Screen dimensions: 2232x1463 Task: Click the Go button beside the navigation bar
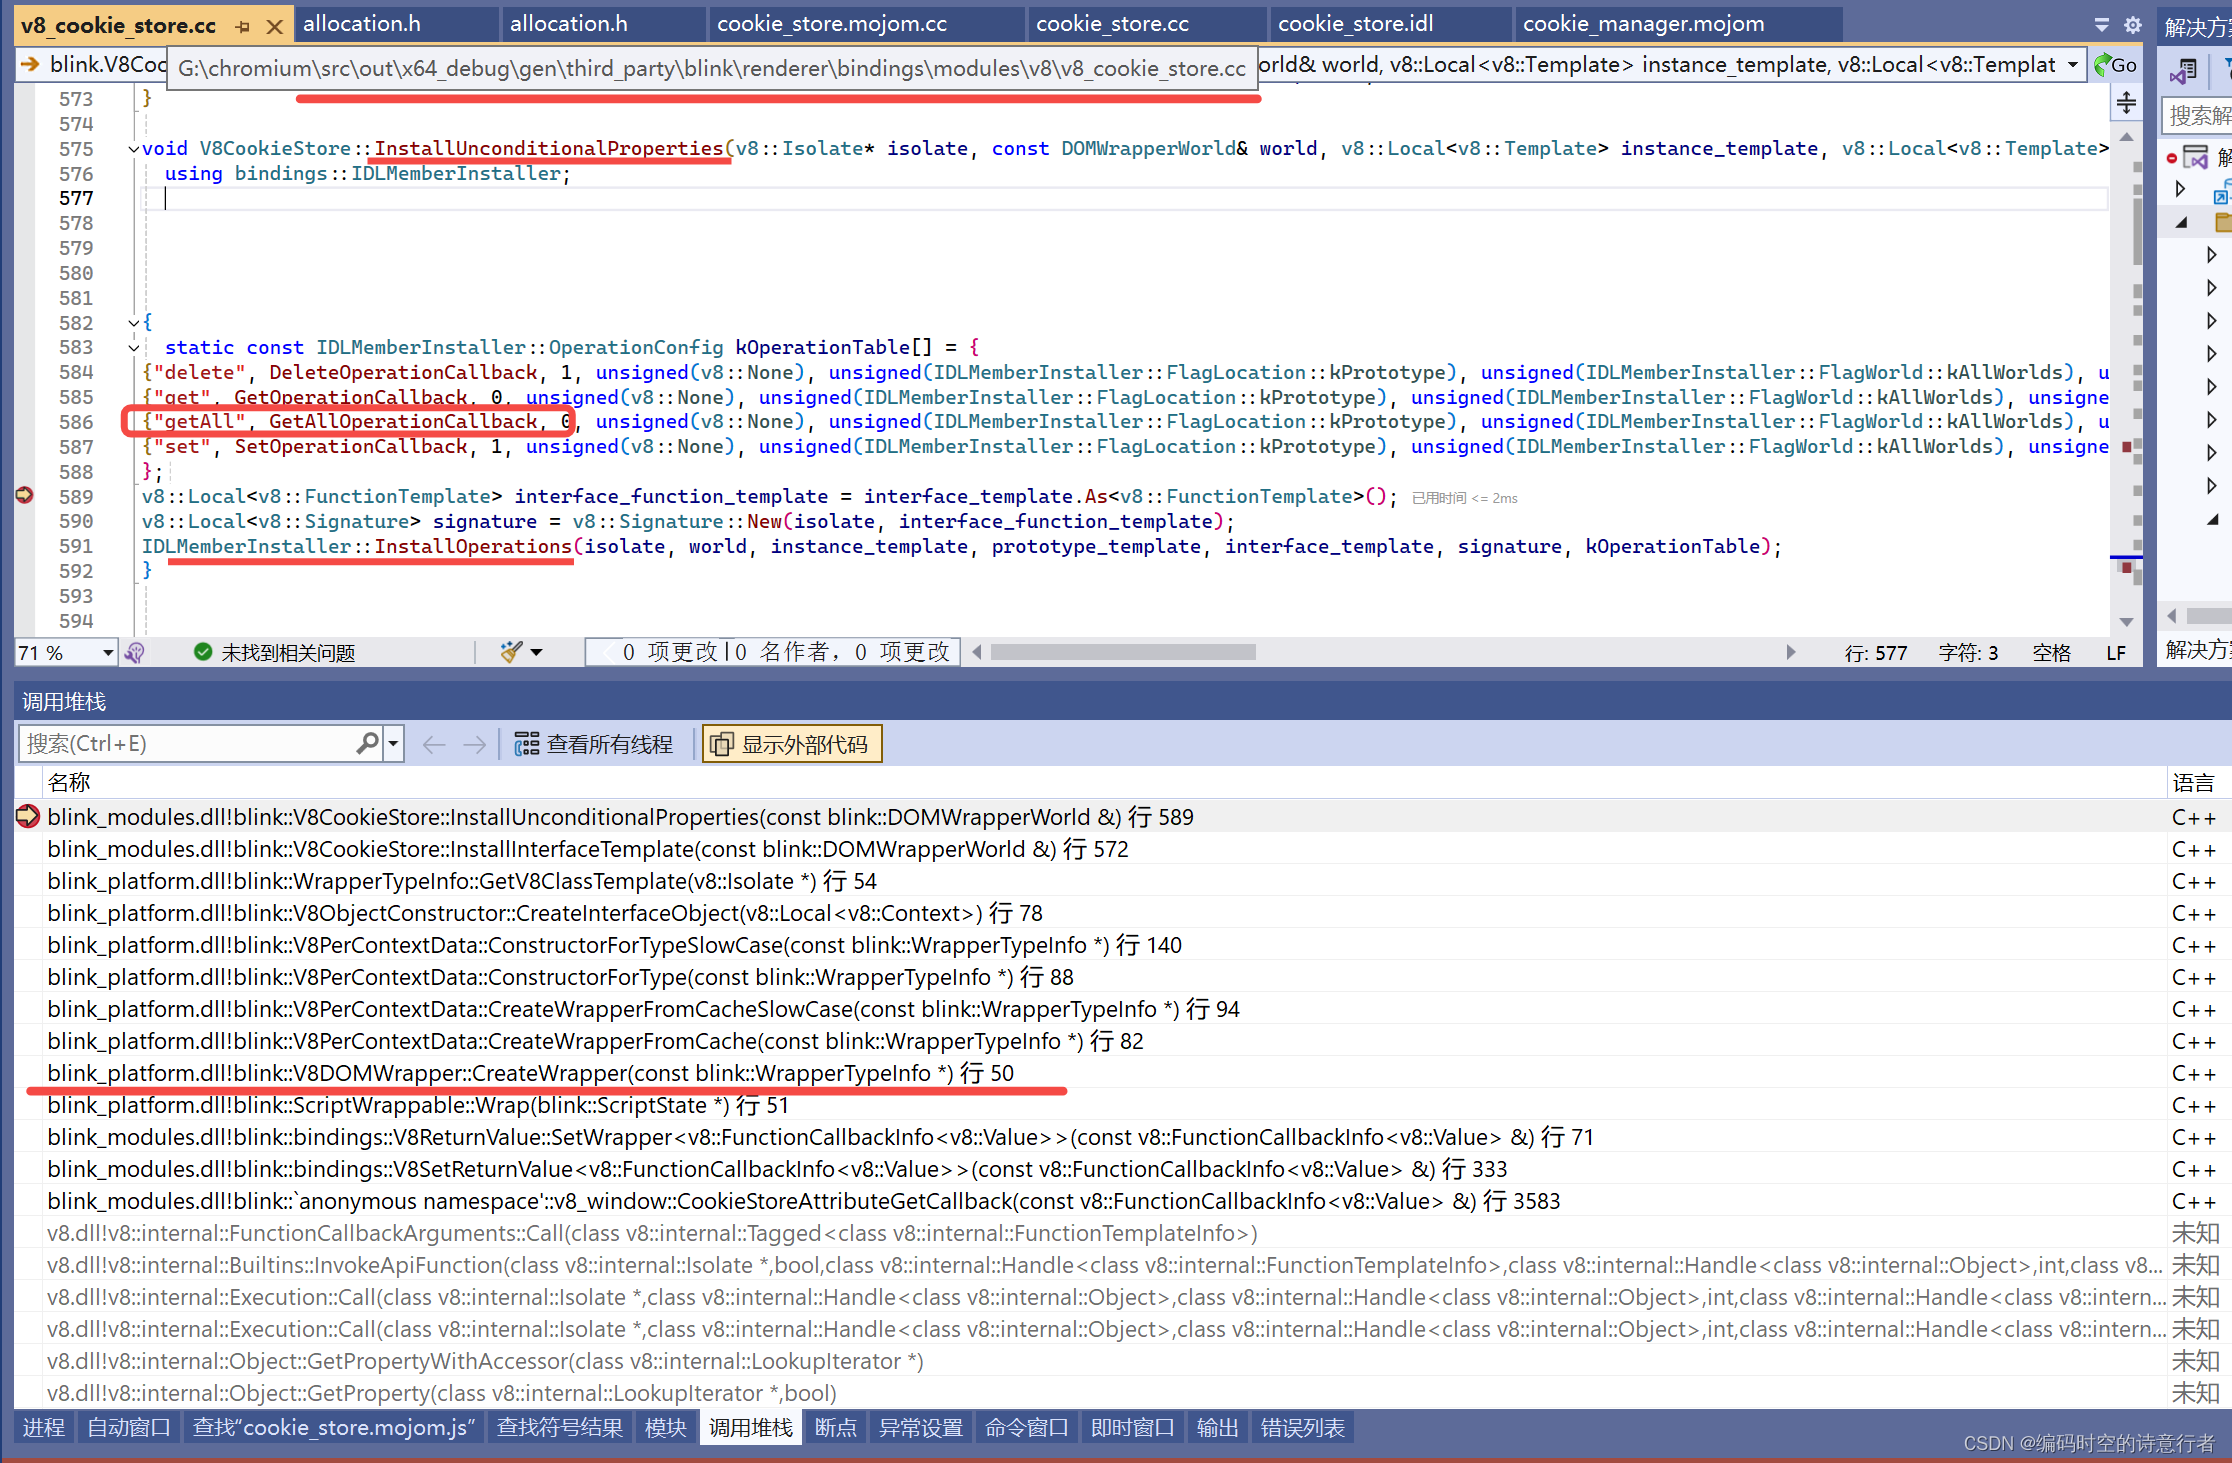[2115, 65]
